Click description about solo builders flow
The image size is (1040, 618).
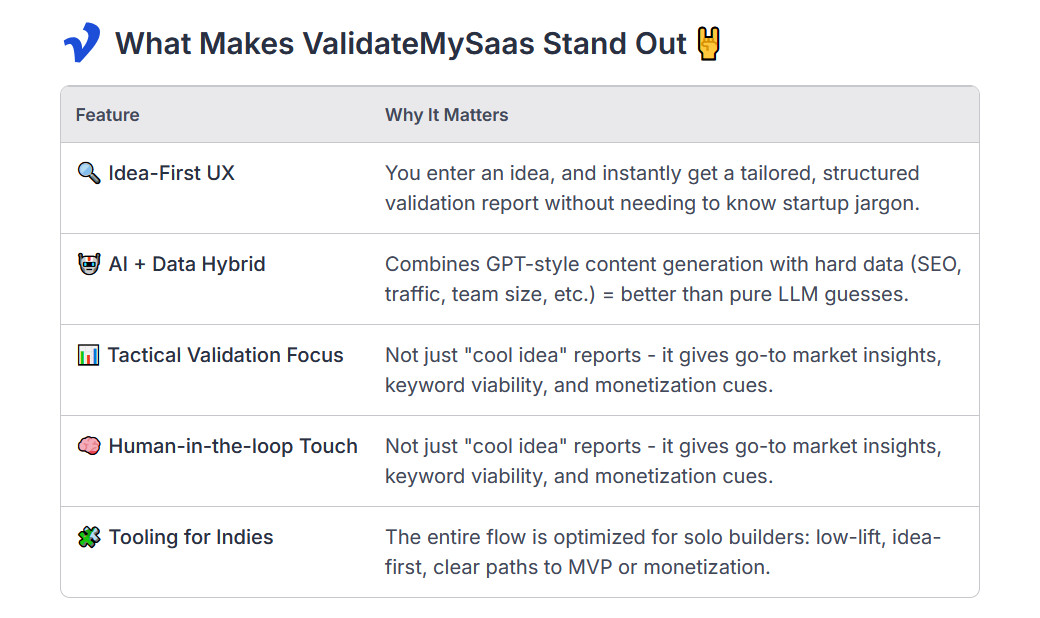[663, 552]
